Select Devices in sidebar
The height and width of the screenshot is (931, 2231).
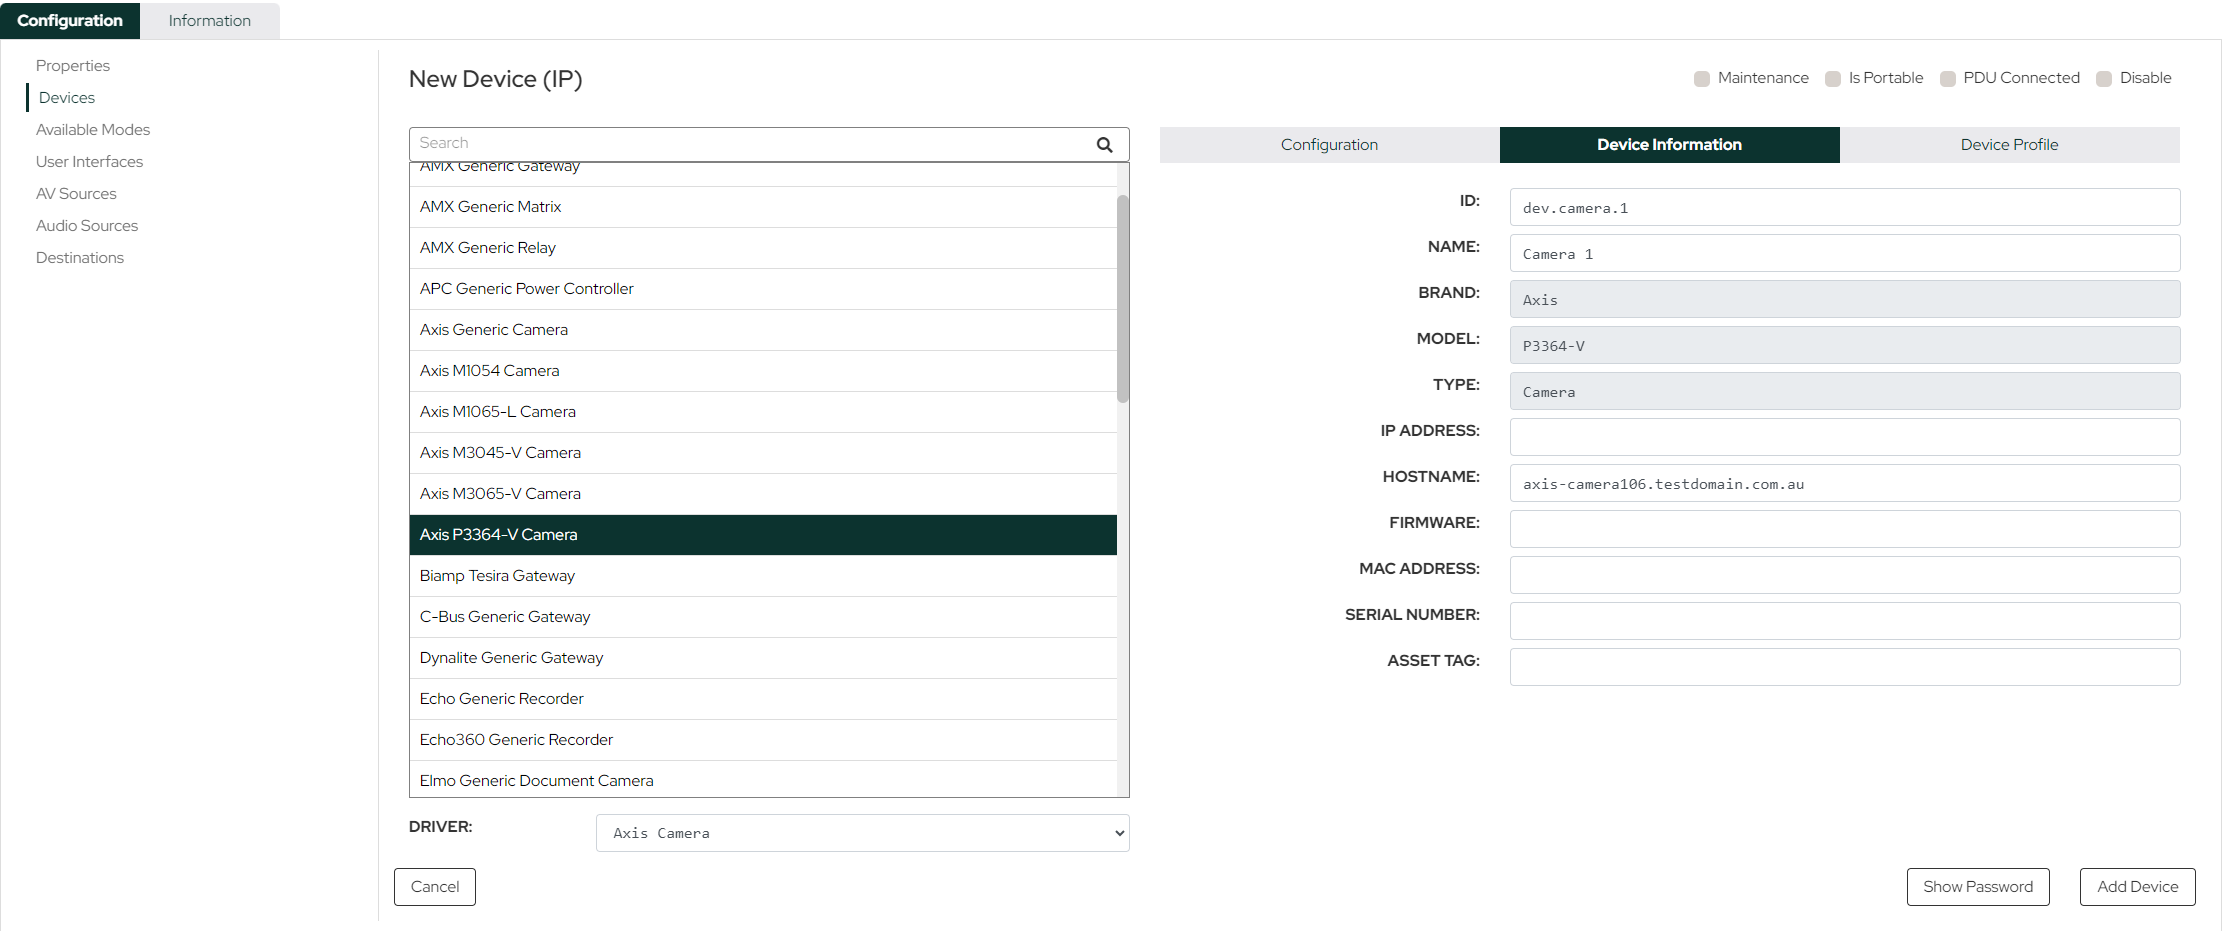67,98
